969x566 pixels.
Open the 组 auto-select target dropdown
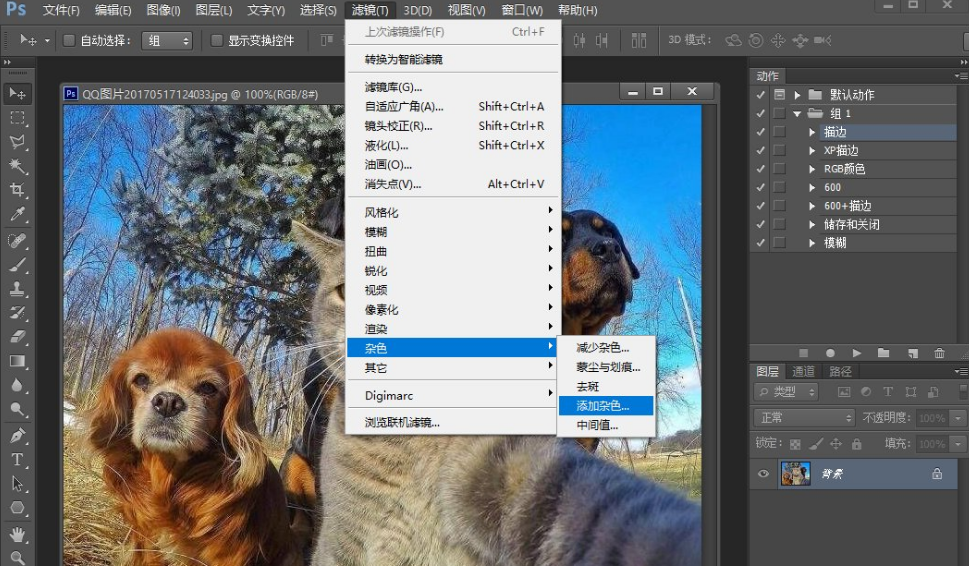[167, 41]
